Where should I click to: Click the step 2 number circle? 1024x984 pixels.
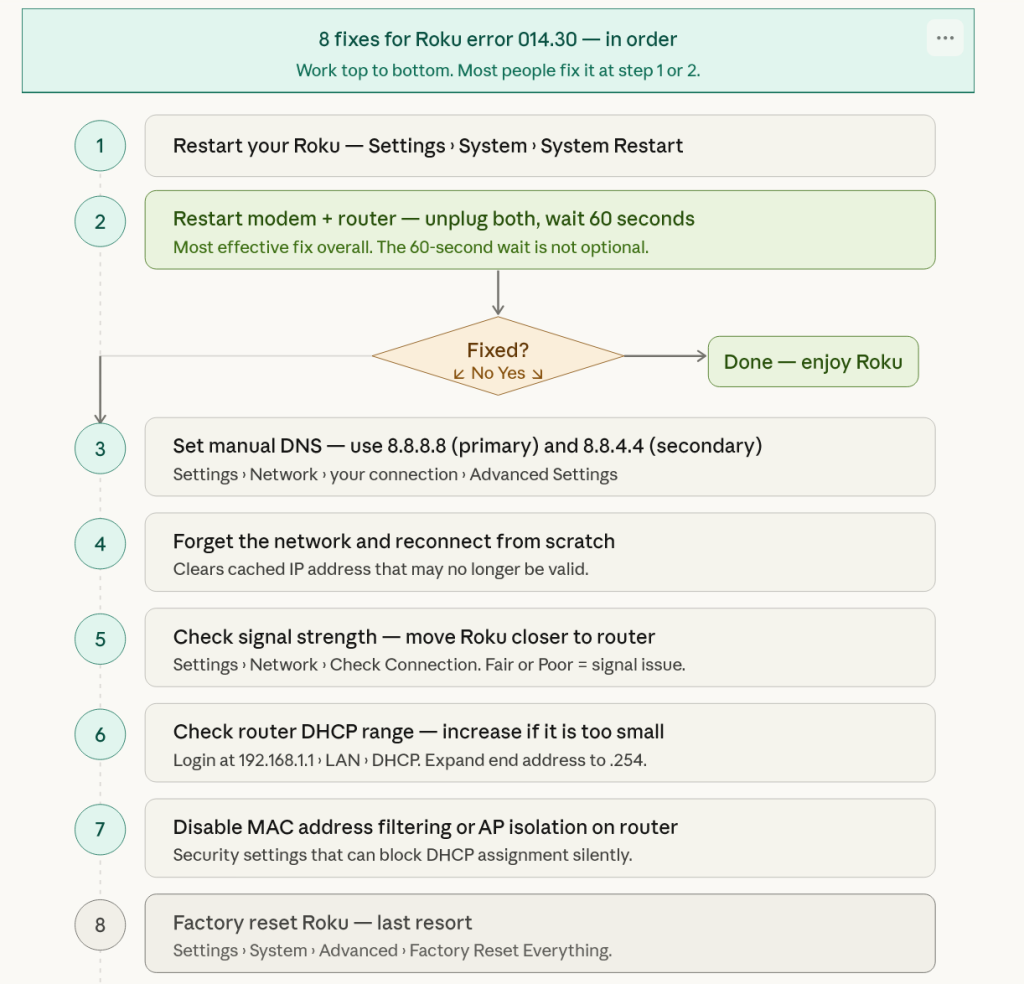click(x=100, y=222)
